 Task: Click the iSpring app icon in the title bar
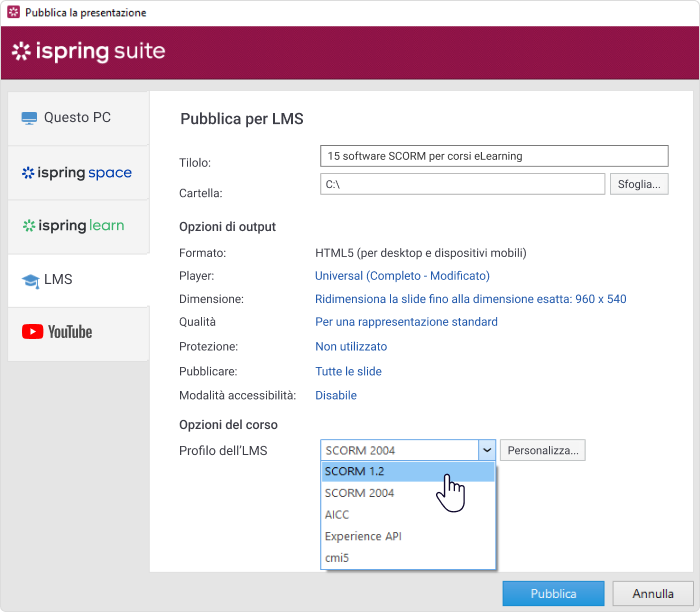(x=13, y=12)
